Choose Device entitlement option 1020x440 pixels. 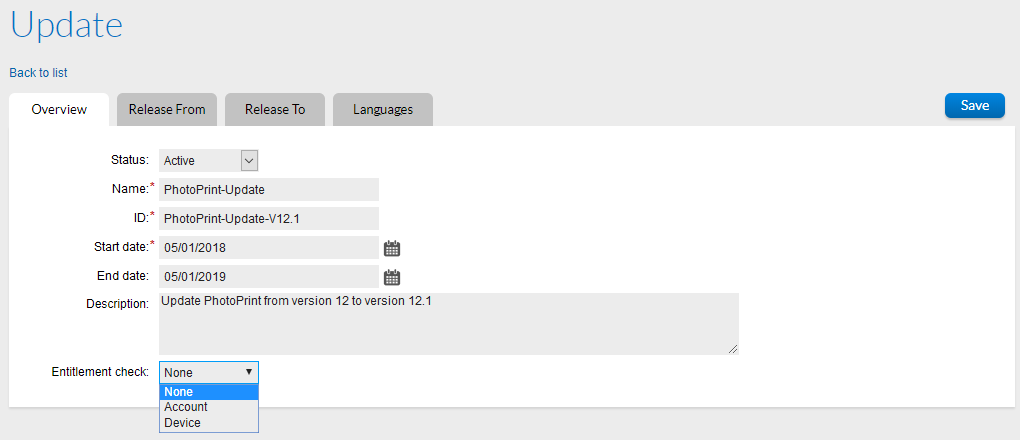208,423
